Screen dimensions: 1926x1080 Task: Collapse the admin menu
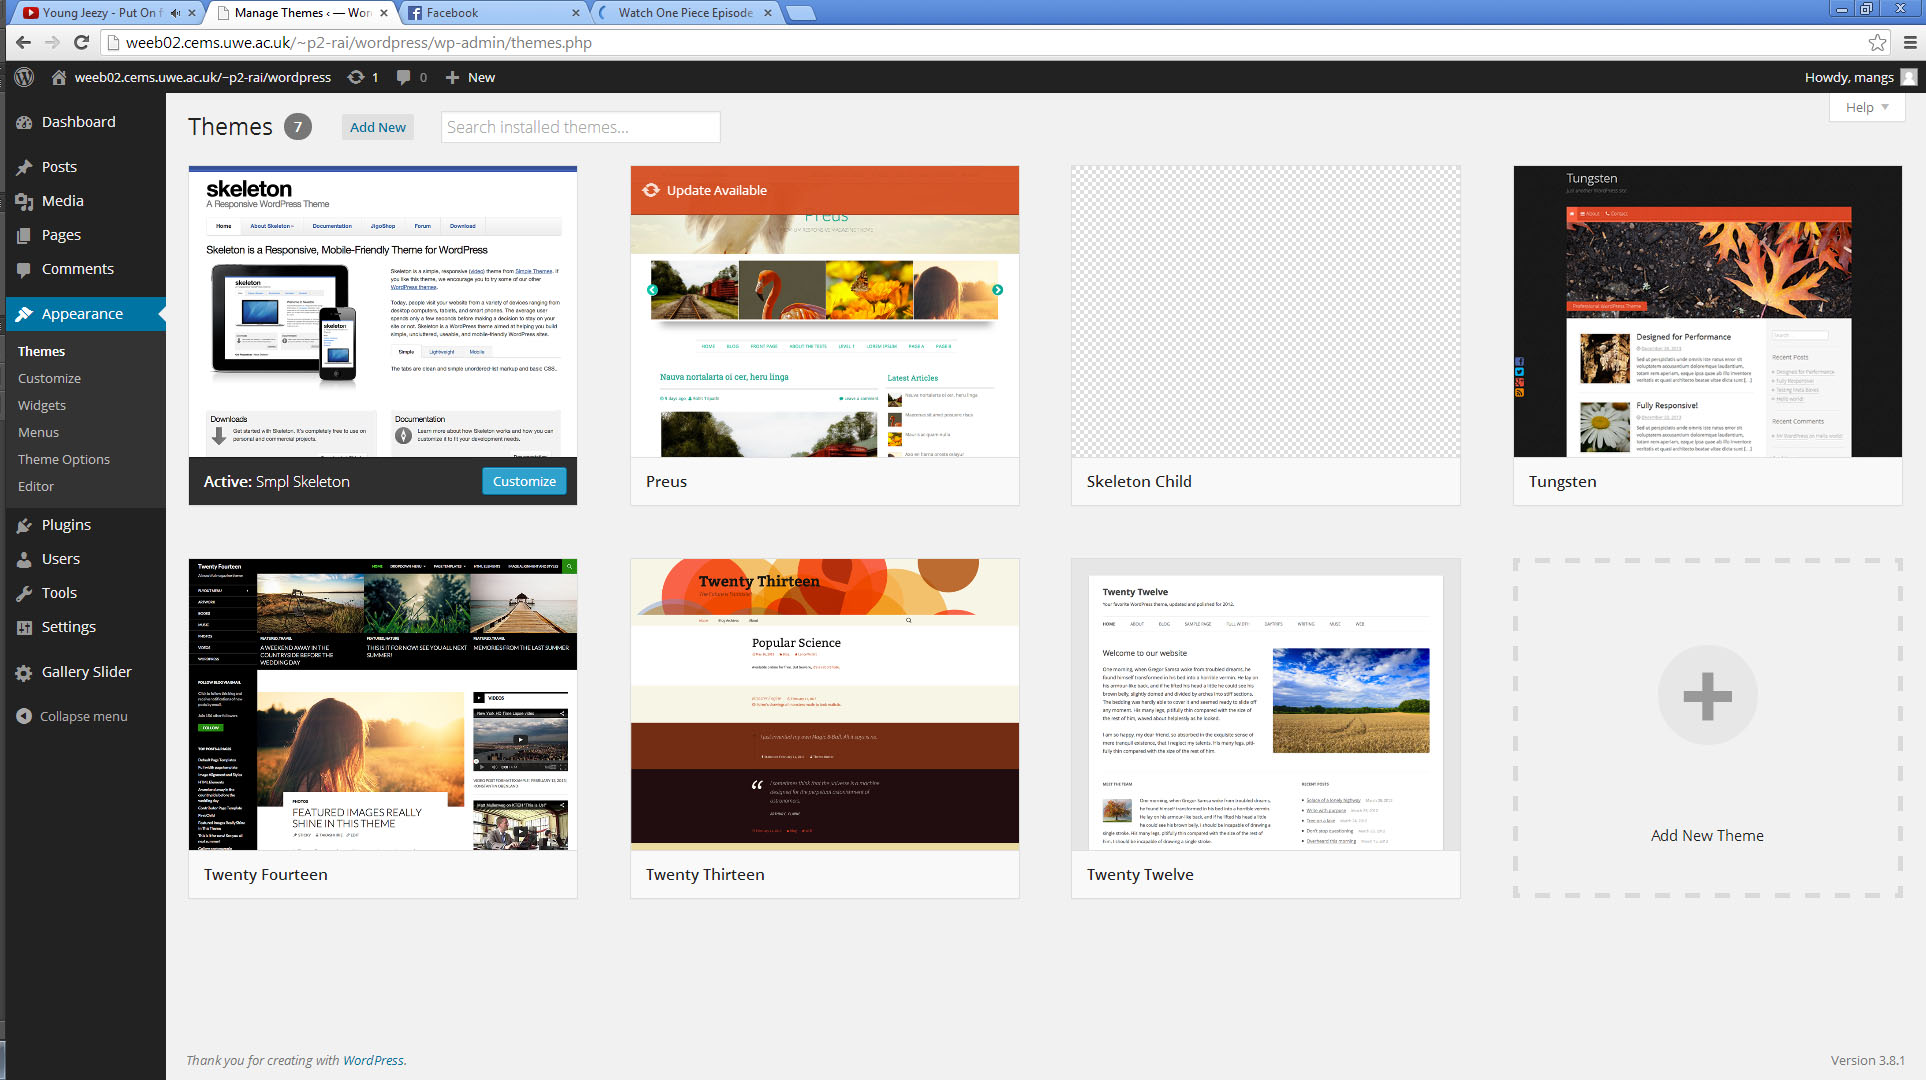83,716
